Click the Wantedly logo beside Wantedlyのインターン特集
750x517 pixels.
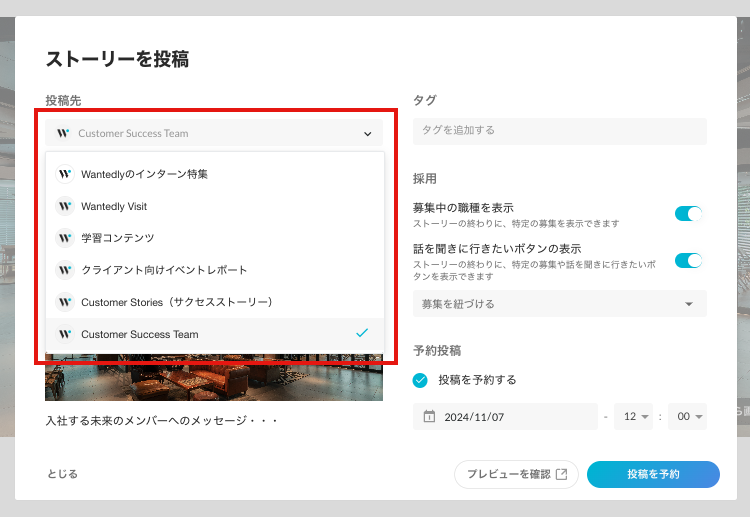point(65,174)
